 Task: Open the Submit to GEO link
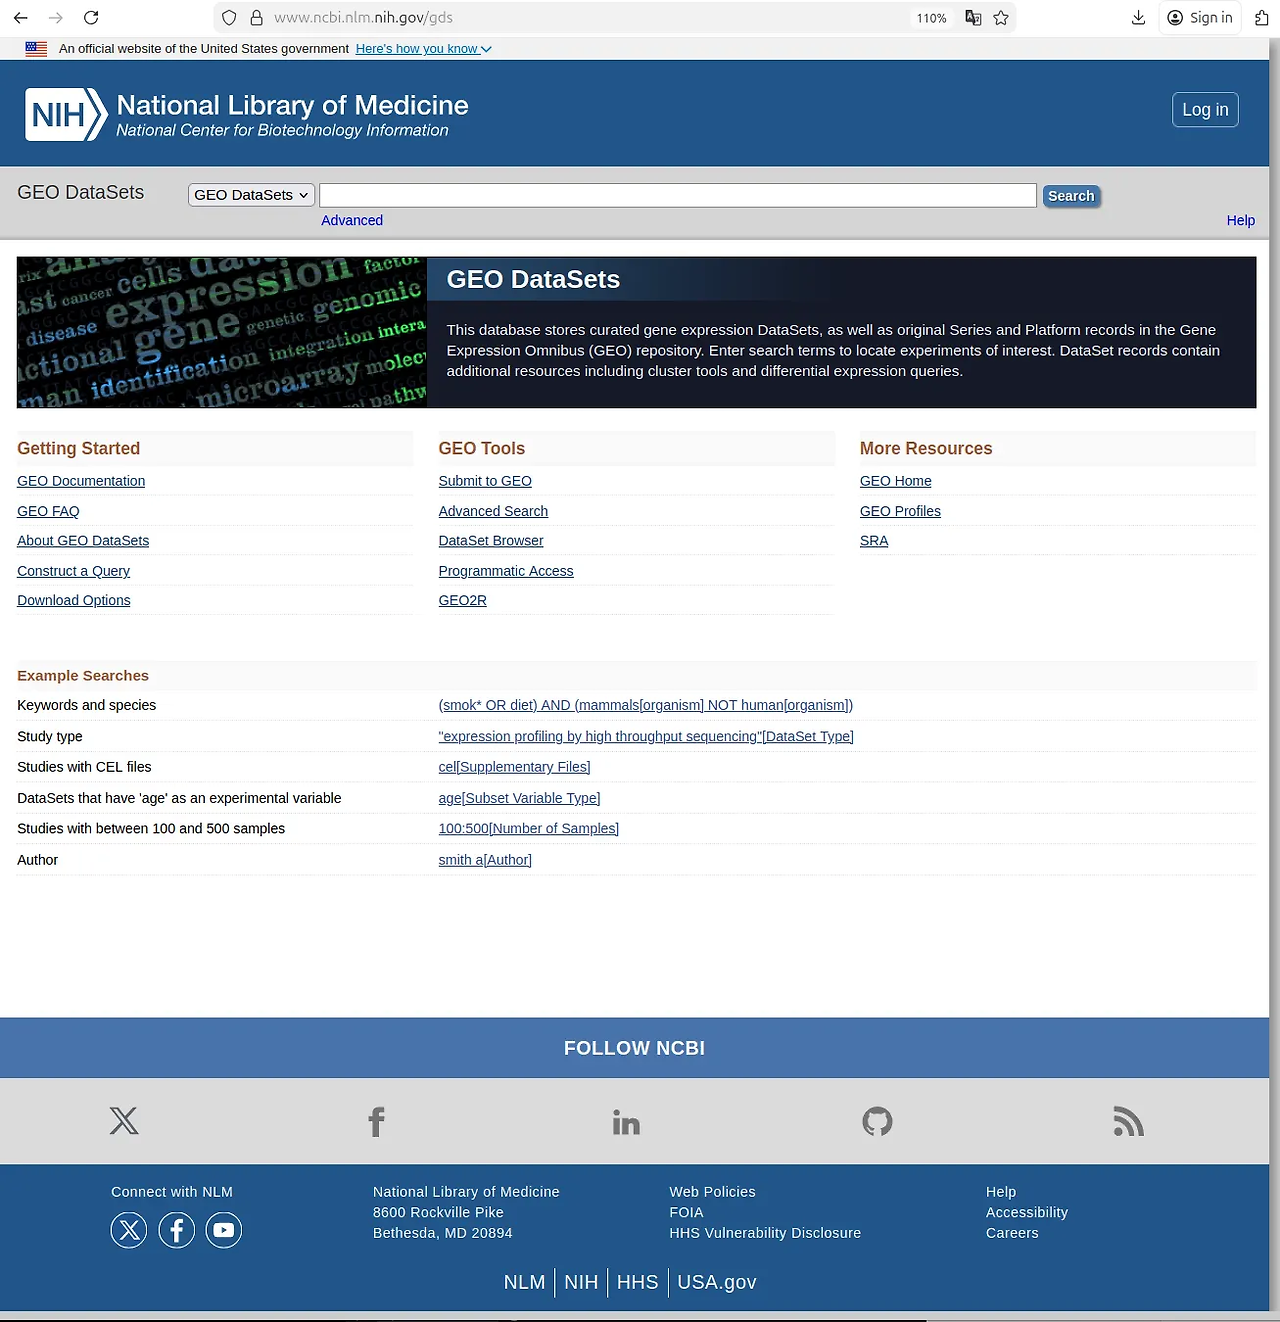click(x=485, y=481)
